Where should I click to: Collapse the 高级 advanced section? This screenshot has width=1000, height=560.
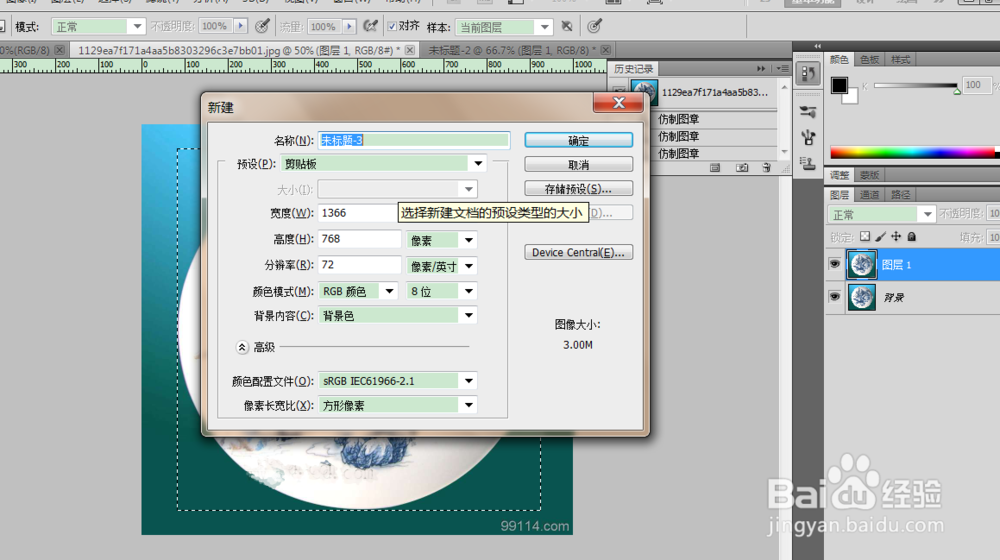242,347
